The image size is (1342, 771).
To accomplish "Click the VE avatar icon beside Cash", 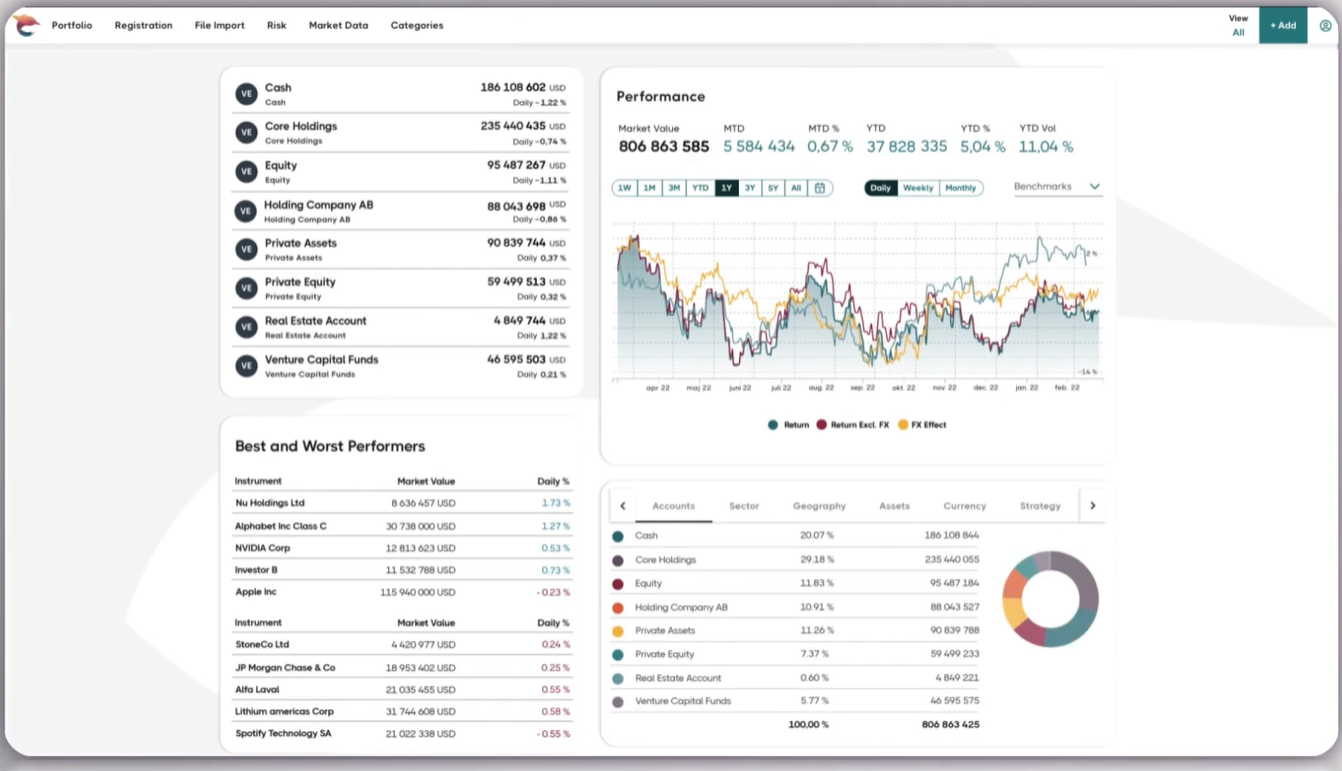I will [246, 94].
